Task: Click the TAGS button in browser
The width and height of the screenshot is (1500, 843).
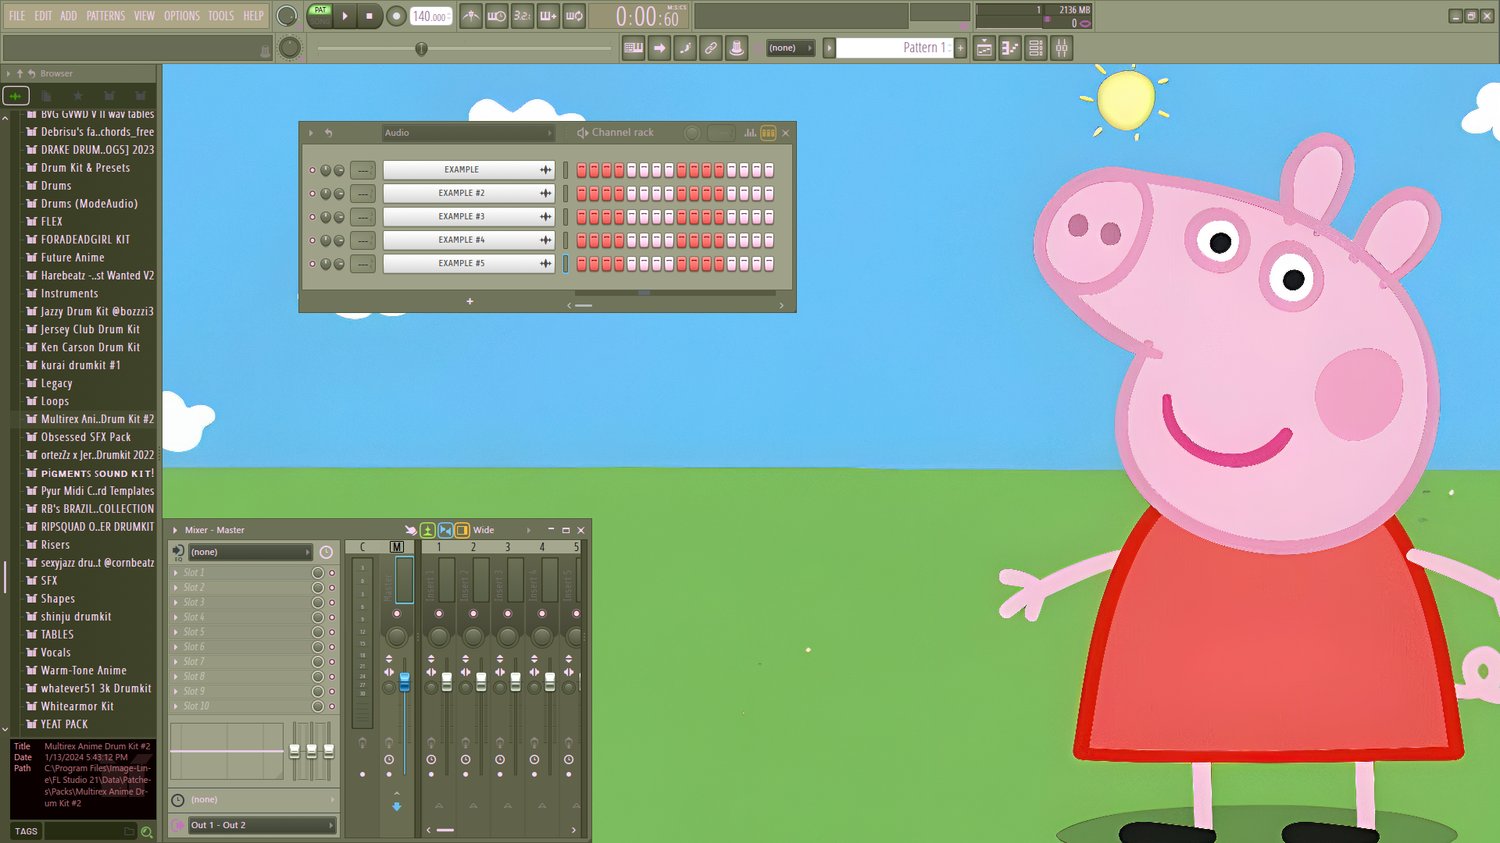Action: click(x=26, y=832)
